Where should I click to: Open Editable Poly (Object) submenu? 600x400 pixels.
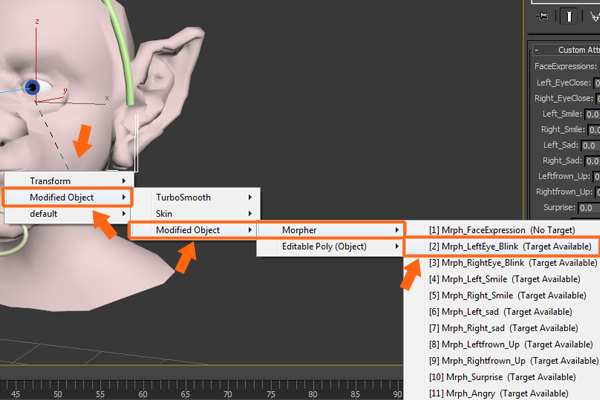(x=330, y=247)
